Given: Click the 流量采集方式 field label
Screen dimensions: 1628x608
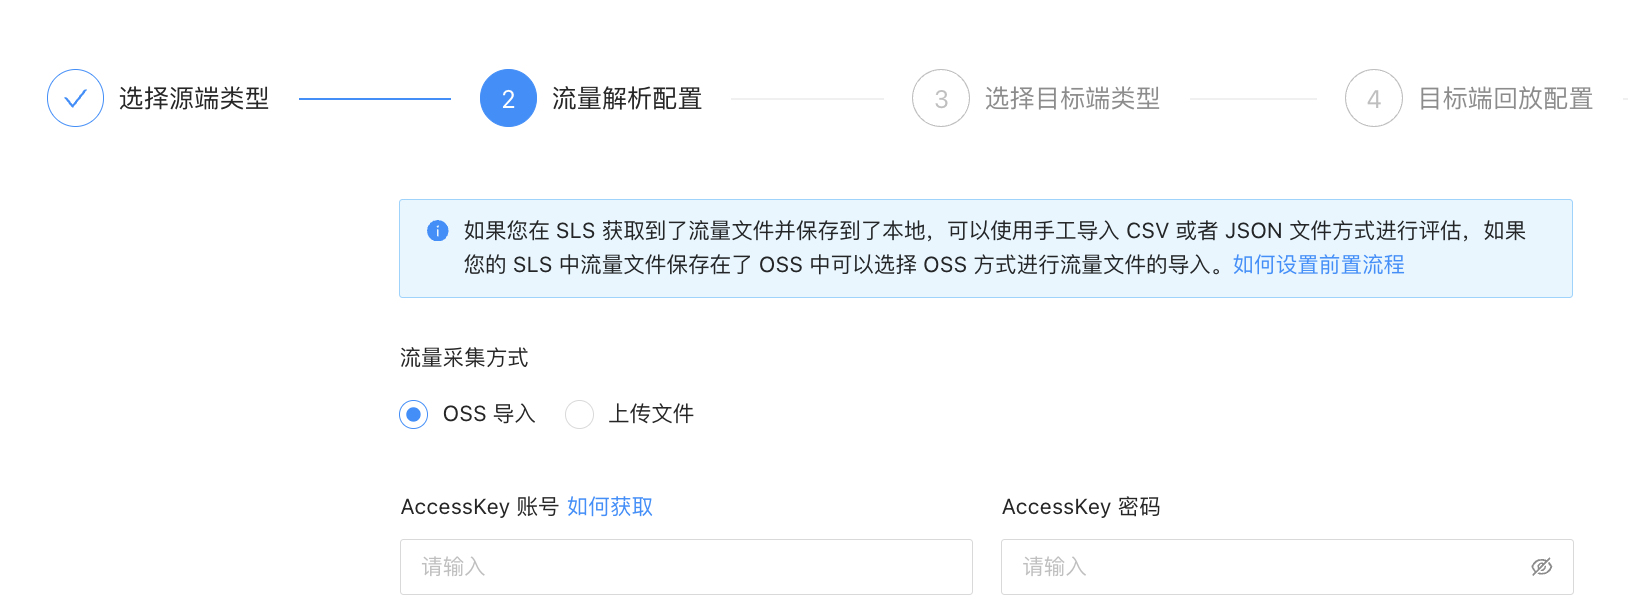Looking at the screenshot, I should click(464, 358).
